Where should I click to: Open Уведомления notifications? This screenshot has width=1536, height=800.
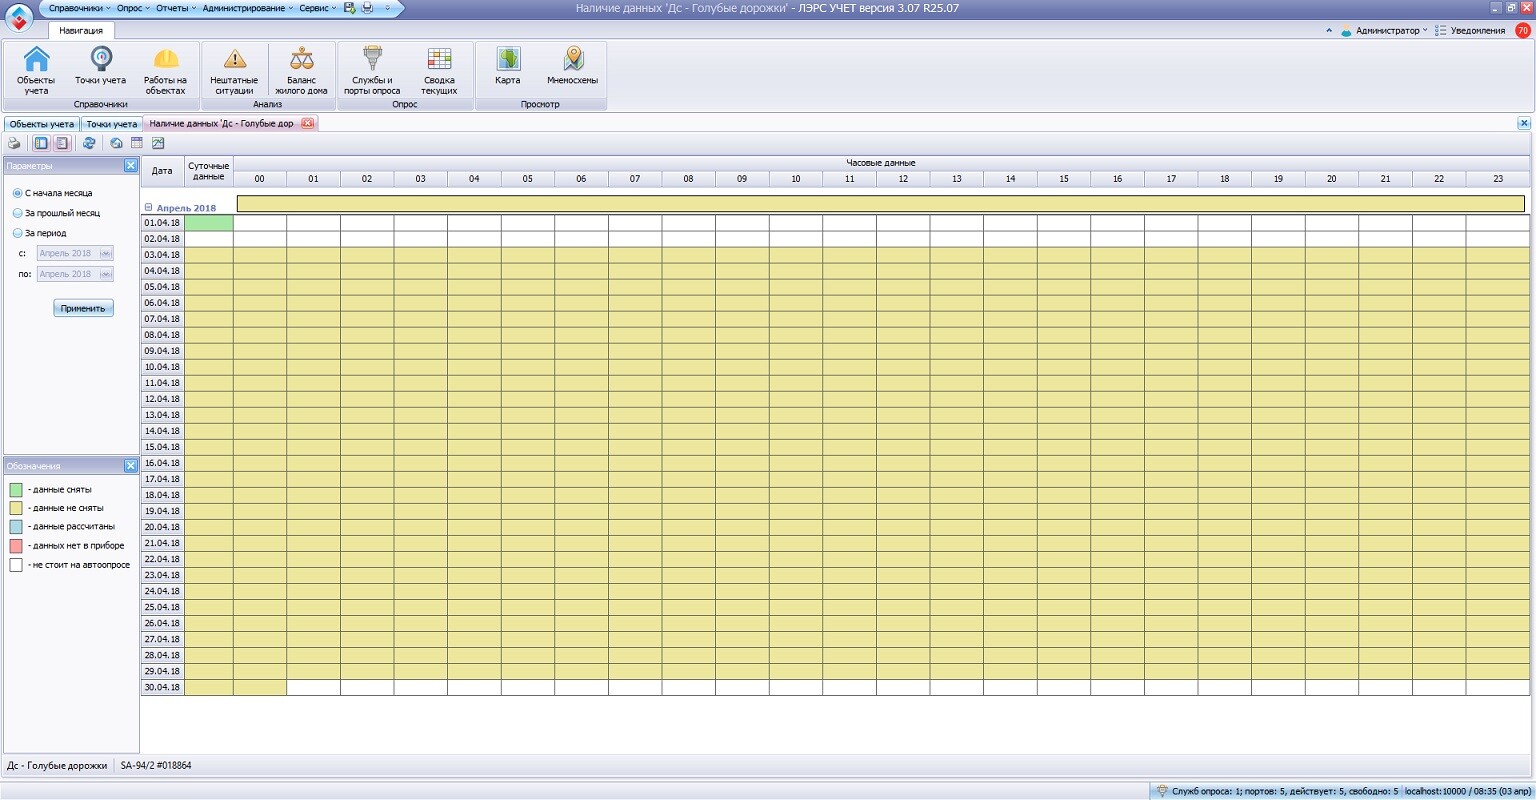coord(1469,31)
